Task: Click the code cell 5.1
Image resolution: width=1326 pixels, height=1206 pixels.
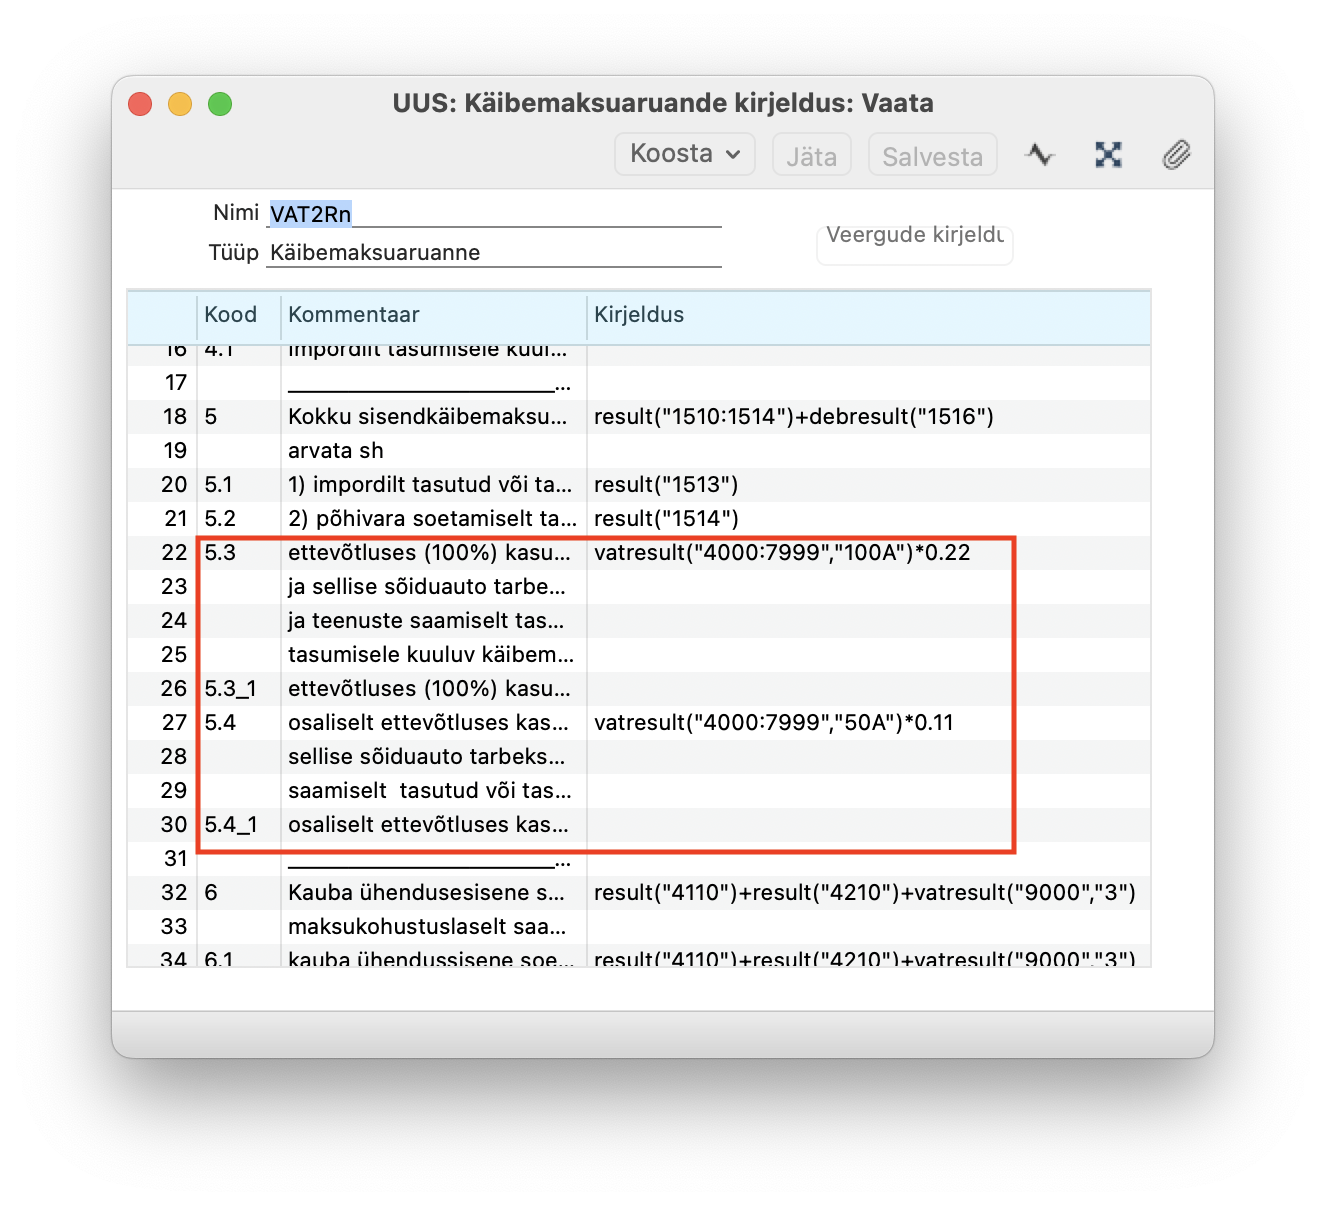Action: 218,485
